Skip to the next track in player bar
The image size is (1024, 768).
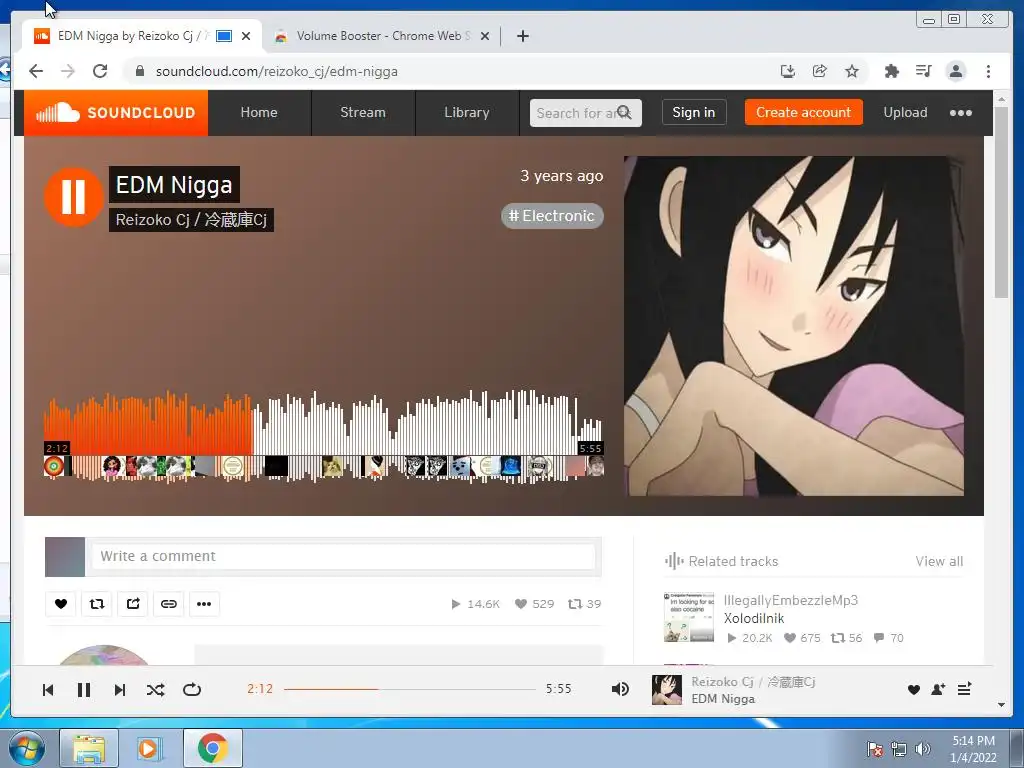[x=120, y=690]
